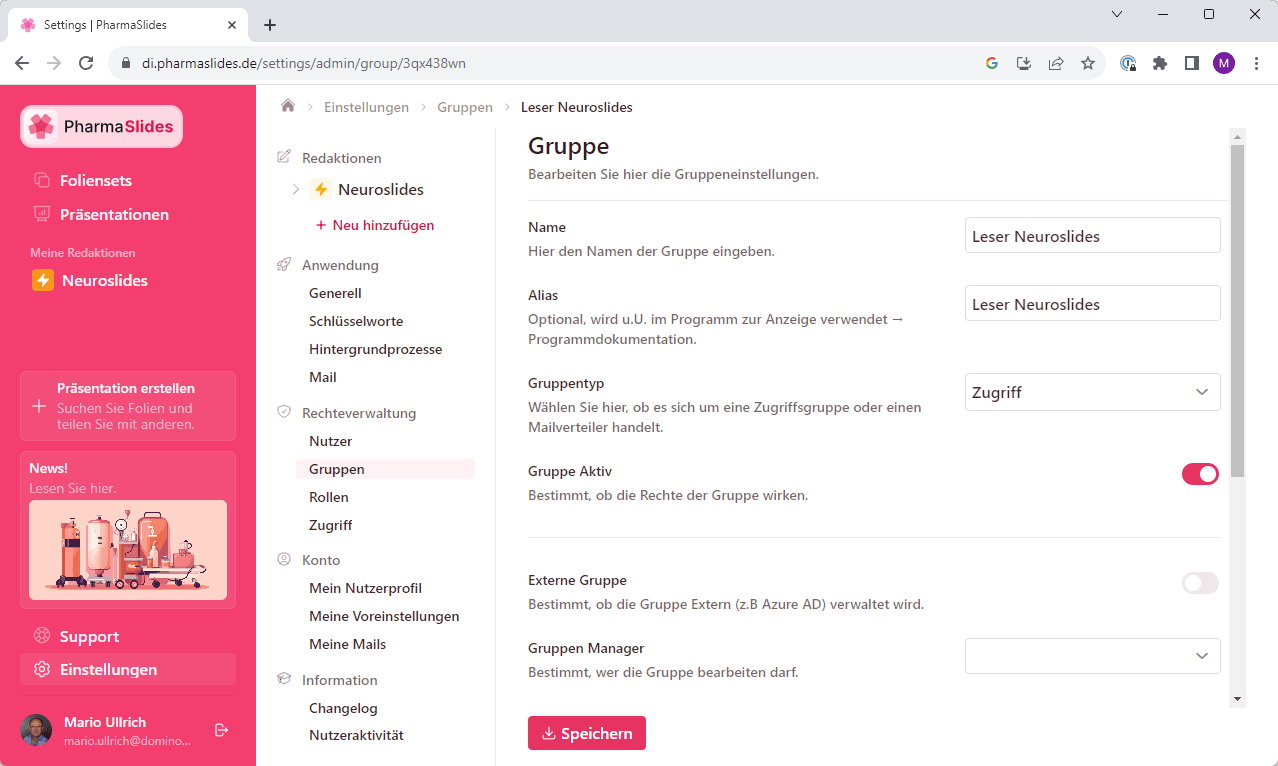Click the Neuroslides lightning icon in left sidebar

(x=43, y=281)
